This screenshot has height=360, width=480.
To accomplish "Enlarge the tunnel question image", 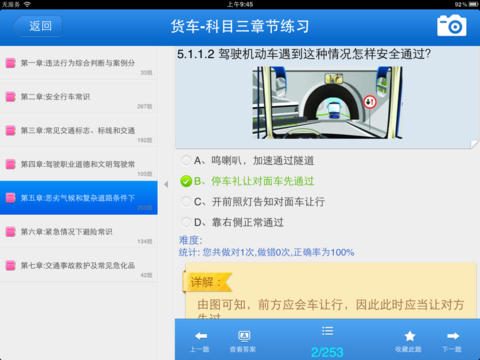I will (x=327, y=103).
